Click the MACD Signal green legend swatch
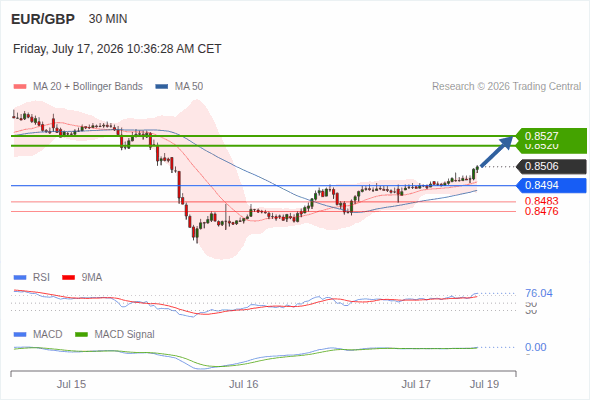 click(81, 334)
